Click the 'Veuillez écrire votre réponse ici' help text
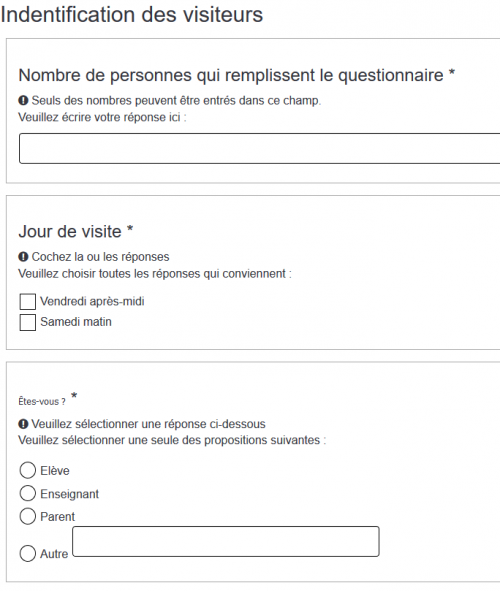The image size is (500, 591). pos(102,117)
